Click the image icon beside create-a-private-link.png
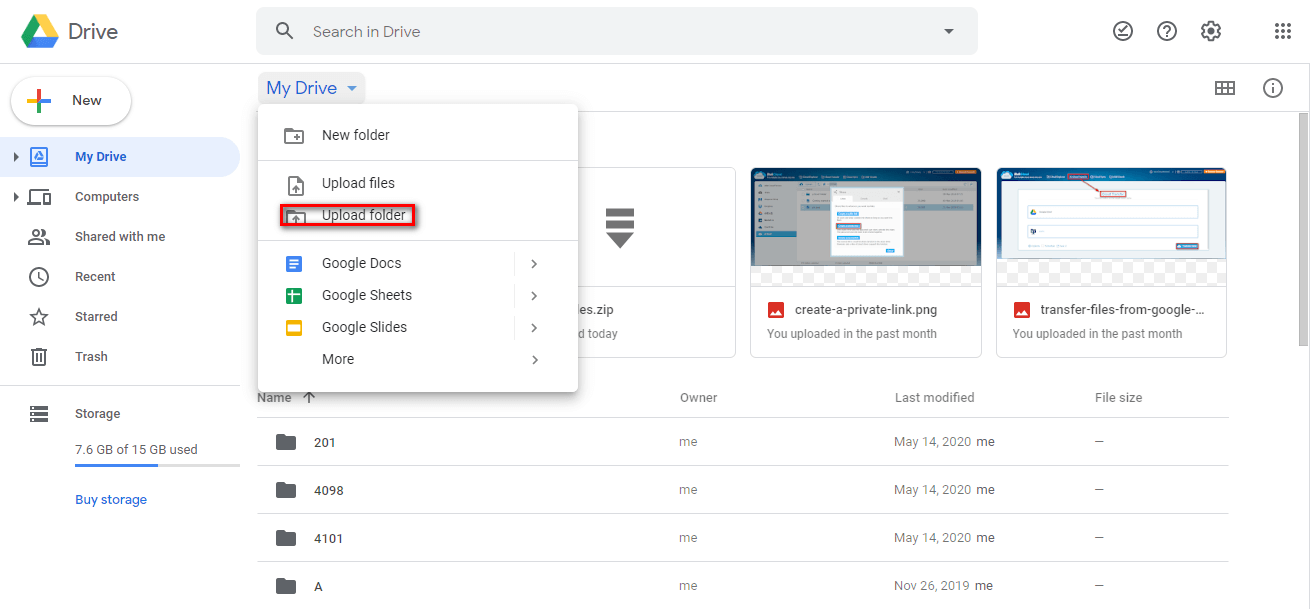 (775, 310)
